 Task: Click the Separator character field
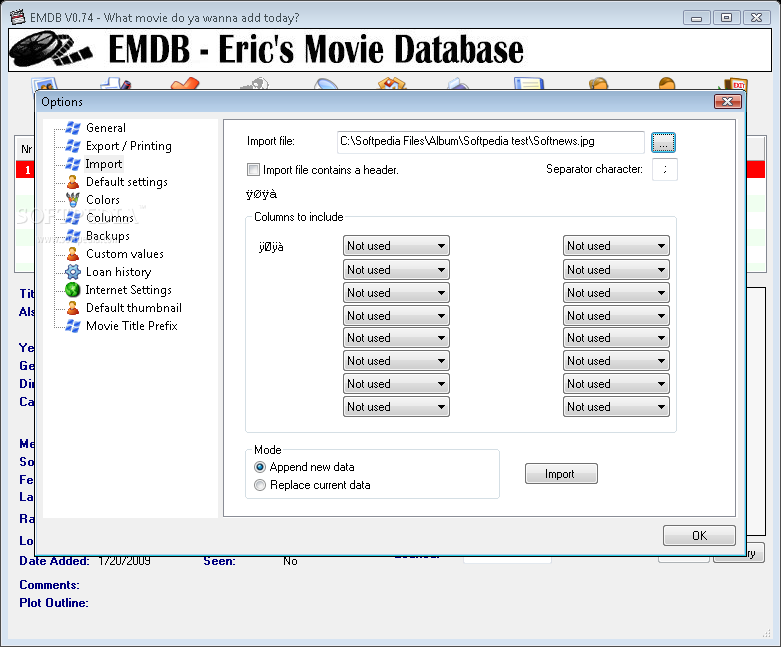click(664, 169)
